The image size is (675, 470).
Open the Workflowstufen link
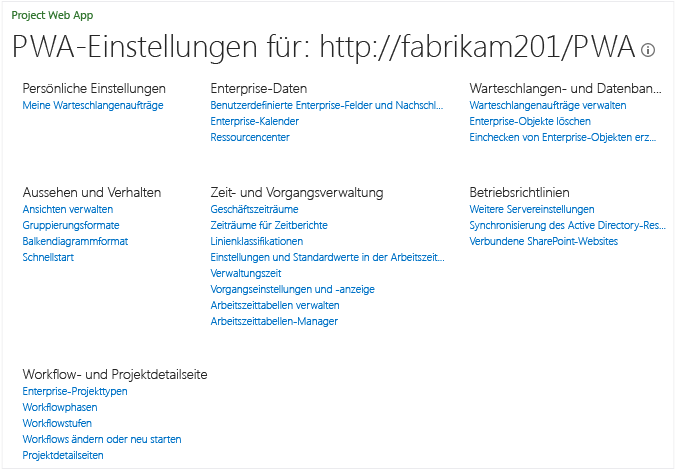pos(57,424)
